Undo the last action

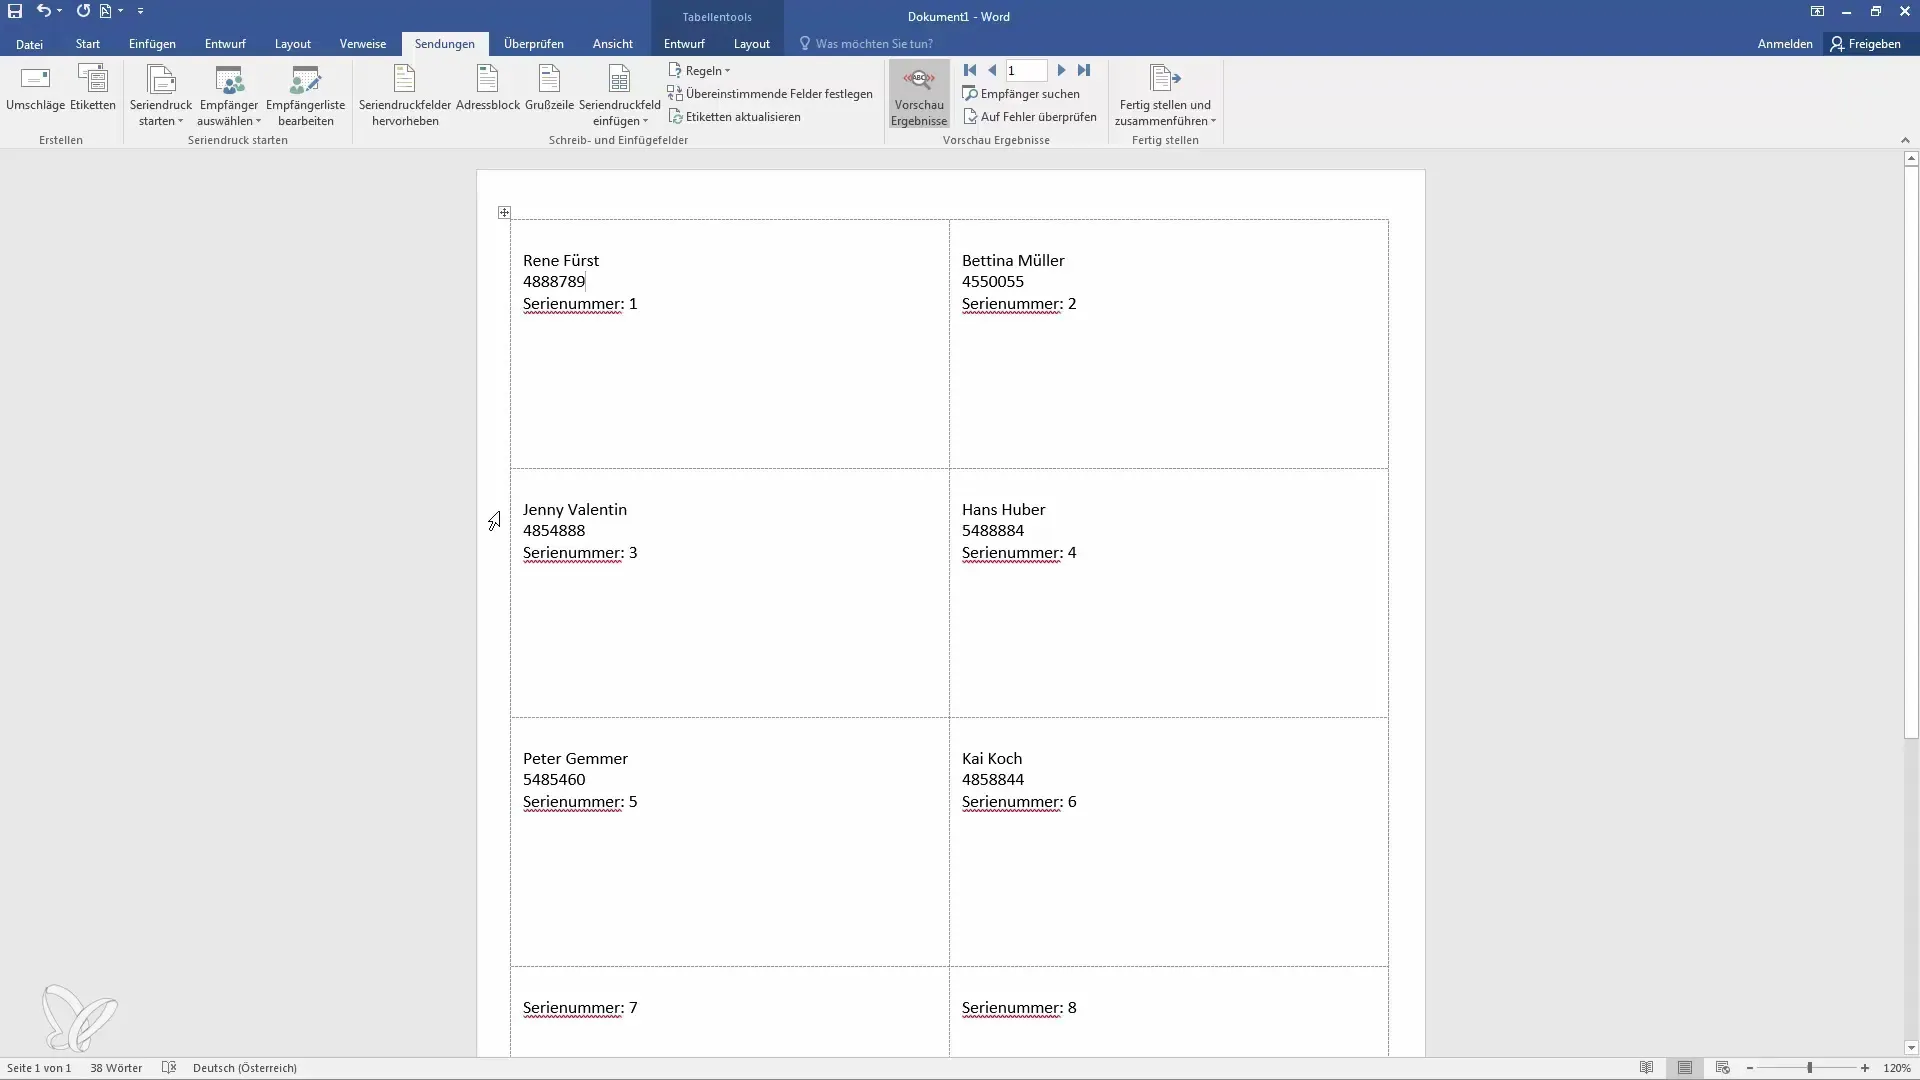[x=43, y=11]
